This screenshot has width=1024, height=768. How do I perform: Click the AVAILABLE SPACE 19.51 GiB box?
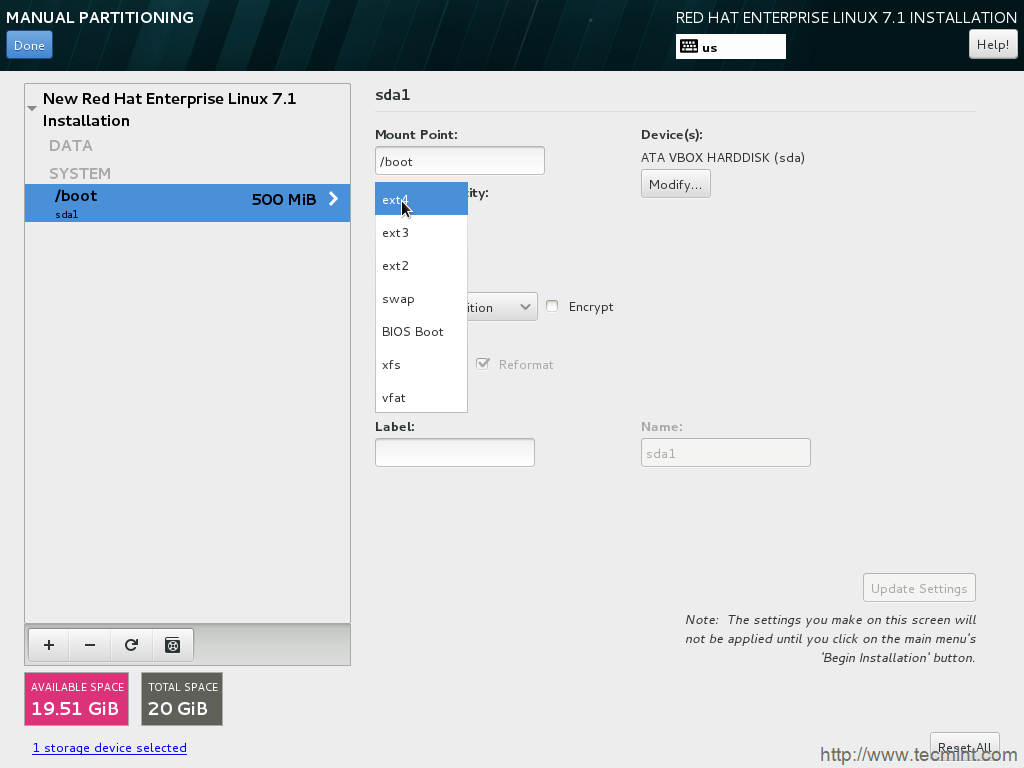click(x=76, y=699)
